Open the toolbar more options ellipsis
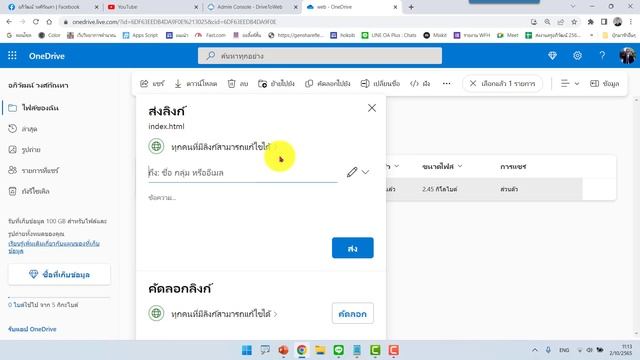 tap(447, 84)
